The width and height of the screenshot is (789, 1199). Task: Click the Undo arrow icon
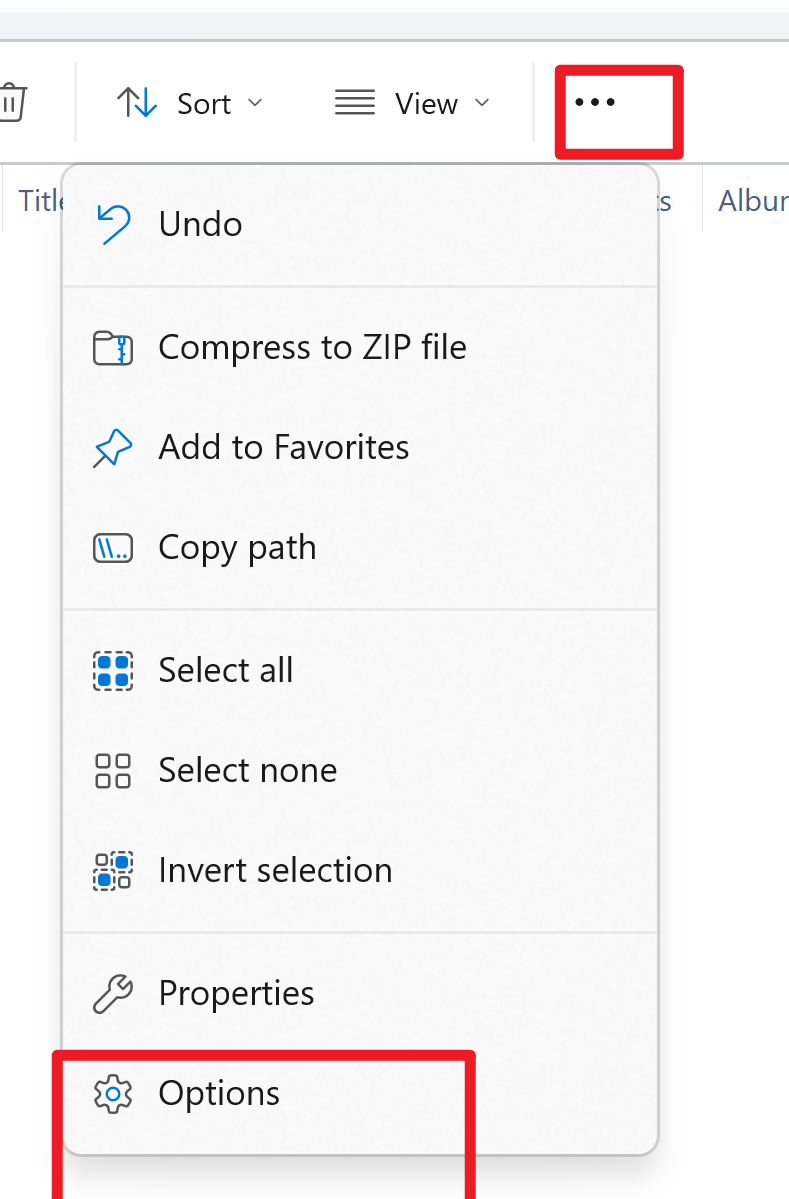113,224
